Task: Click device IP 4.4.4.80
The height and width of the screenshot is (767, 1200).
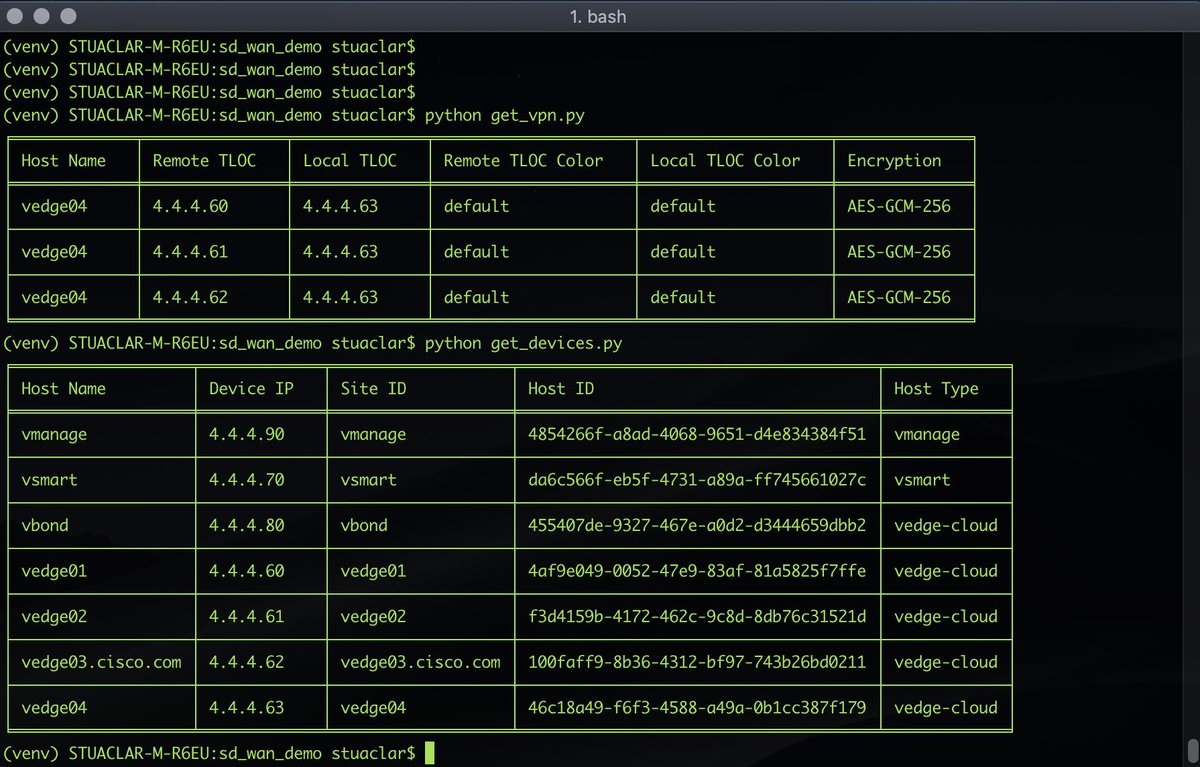Action: [x=246, y=525]
